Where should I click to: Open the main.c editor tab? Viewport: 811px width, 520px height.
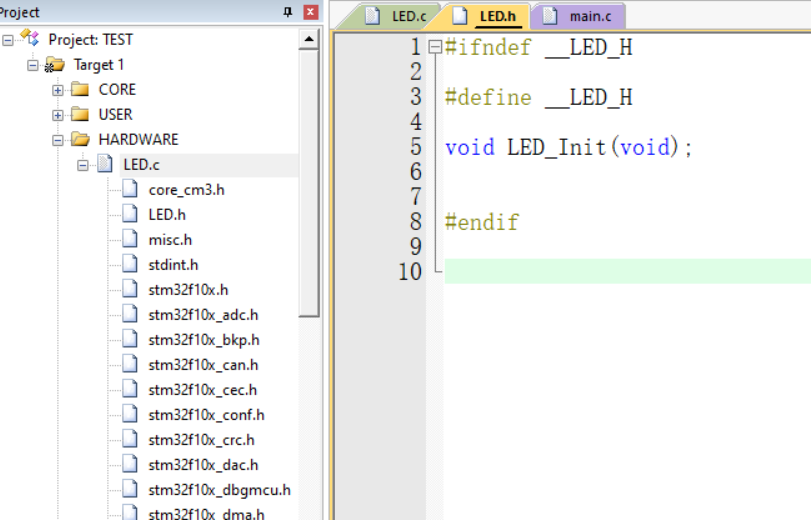pos(579,16)
